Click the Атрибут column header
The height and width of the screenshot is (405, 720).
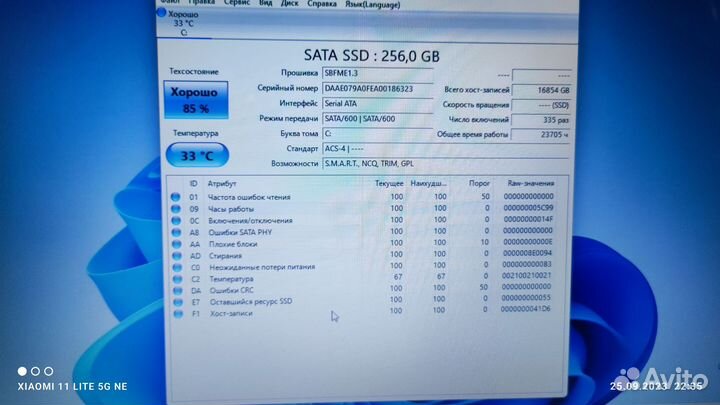click(222, 183)
